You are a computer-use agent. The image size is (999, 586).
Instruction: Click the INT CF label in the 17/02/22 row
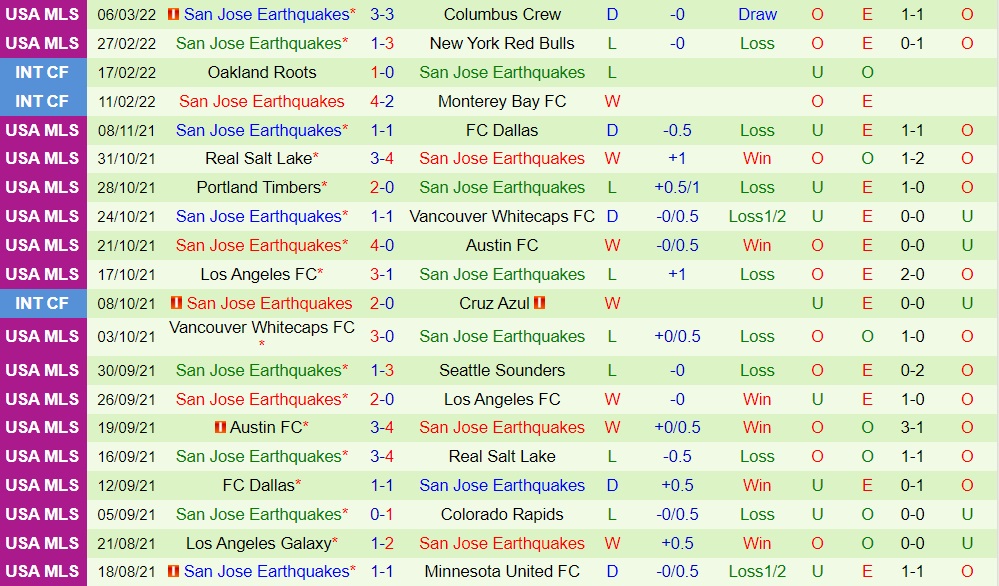(x=42, y=72)
